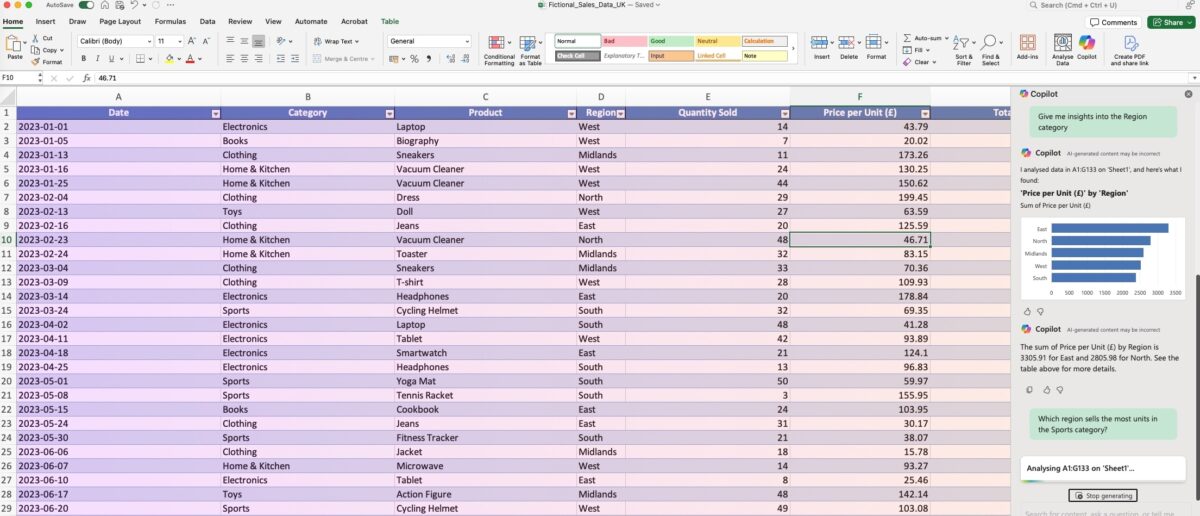Open the Copilot pane from the ribbon
This screenshot has height=516, width=1200.
point(1087,46)
